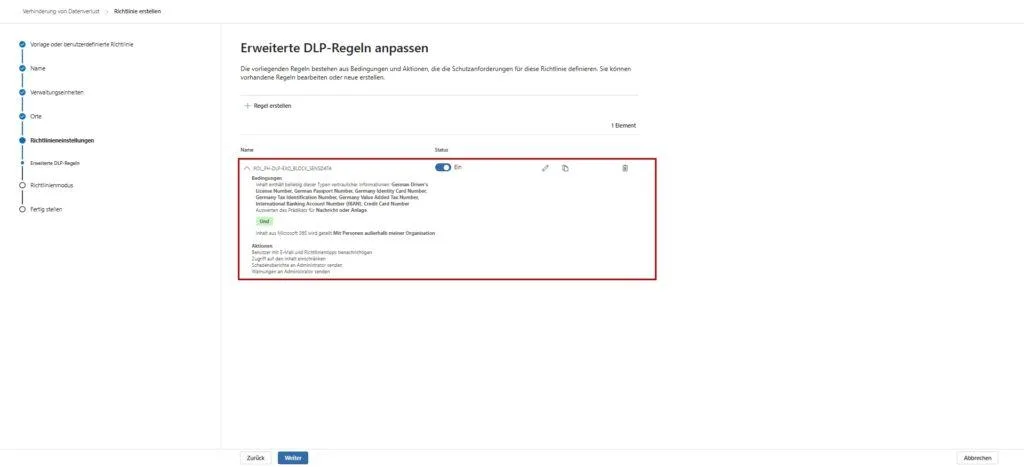Click the completed icon for Vorlage step
The width and height of the screenshot is (1024, 467).
pos(22,44)
